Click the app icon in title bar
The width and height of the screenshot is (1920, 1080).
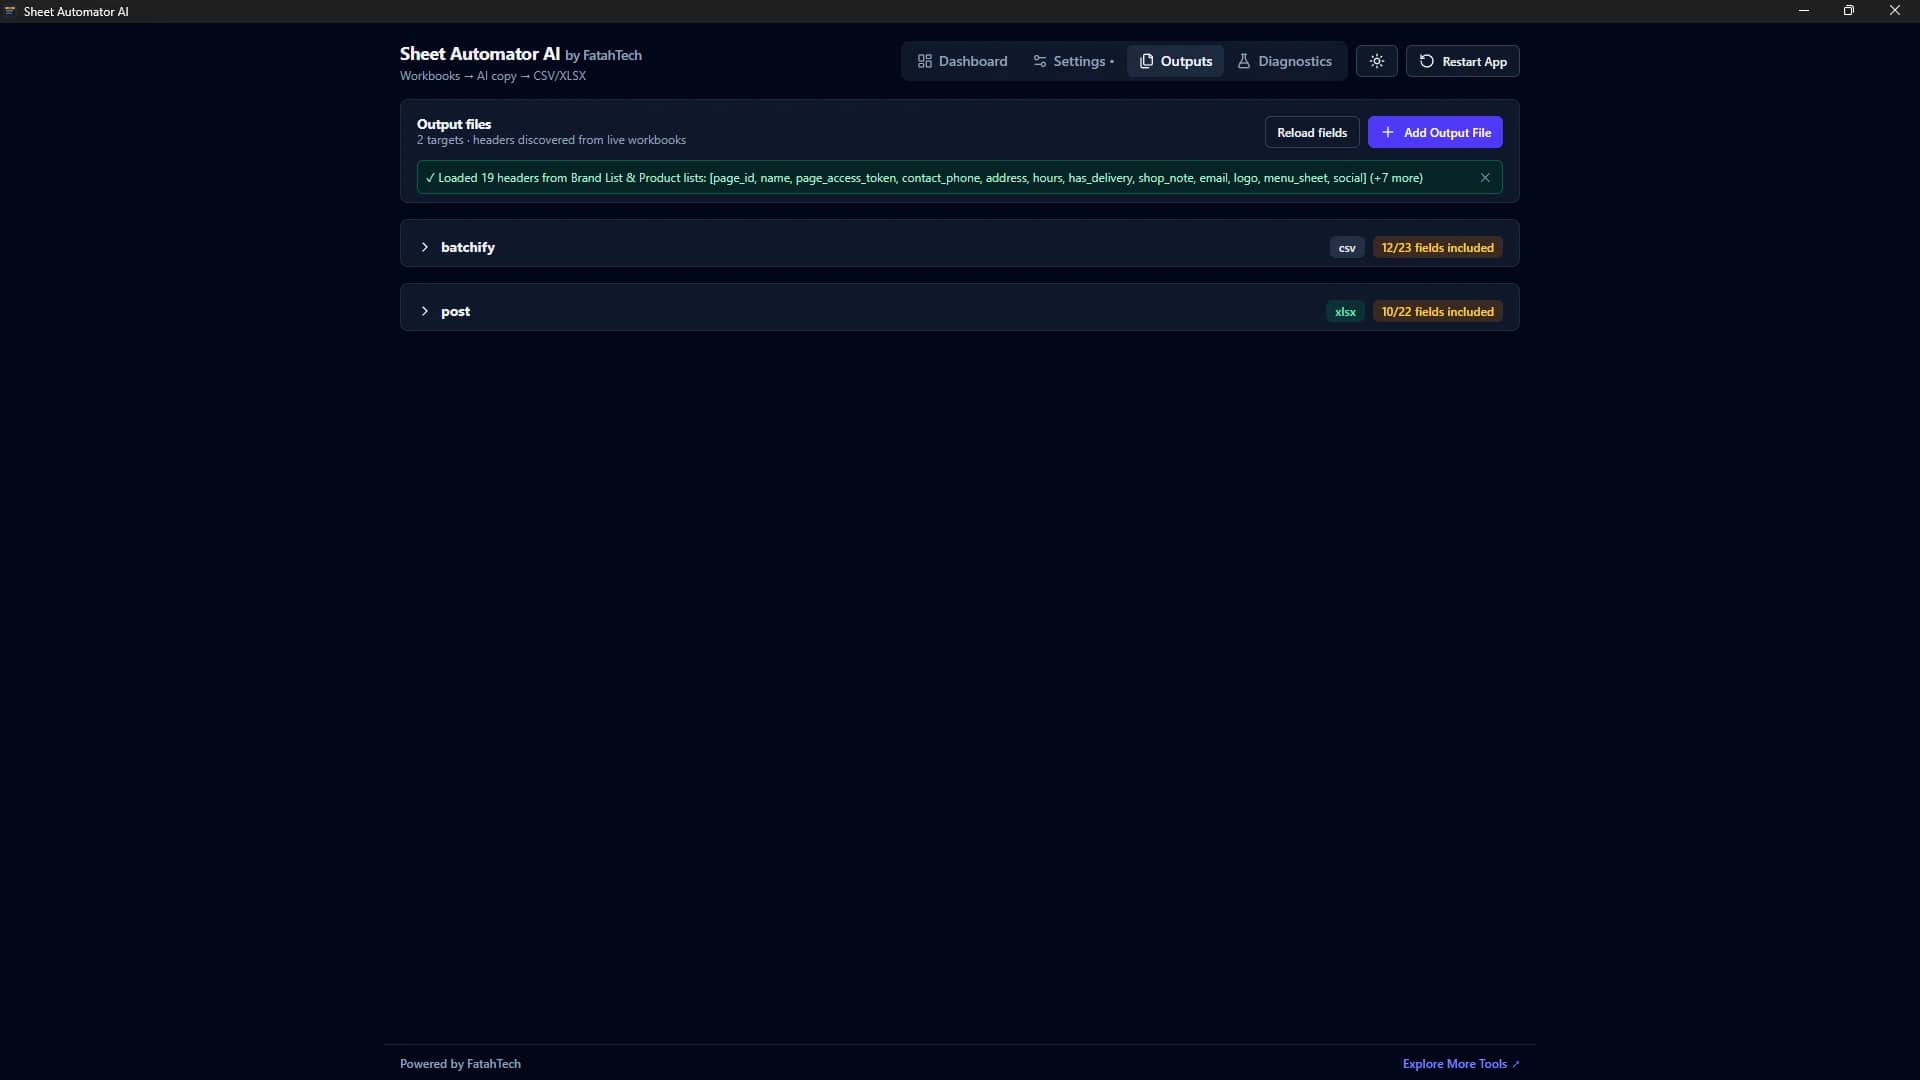(10, 11)
